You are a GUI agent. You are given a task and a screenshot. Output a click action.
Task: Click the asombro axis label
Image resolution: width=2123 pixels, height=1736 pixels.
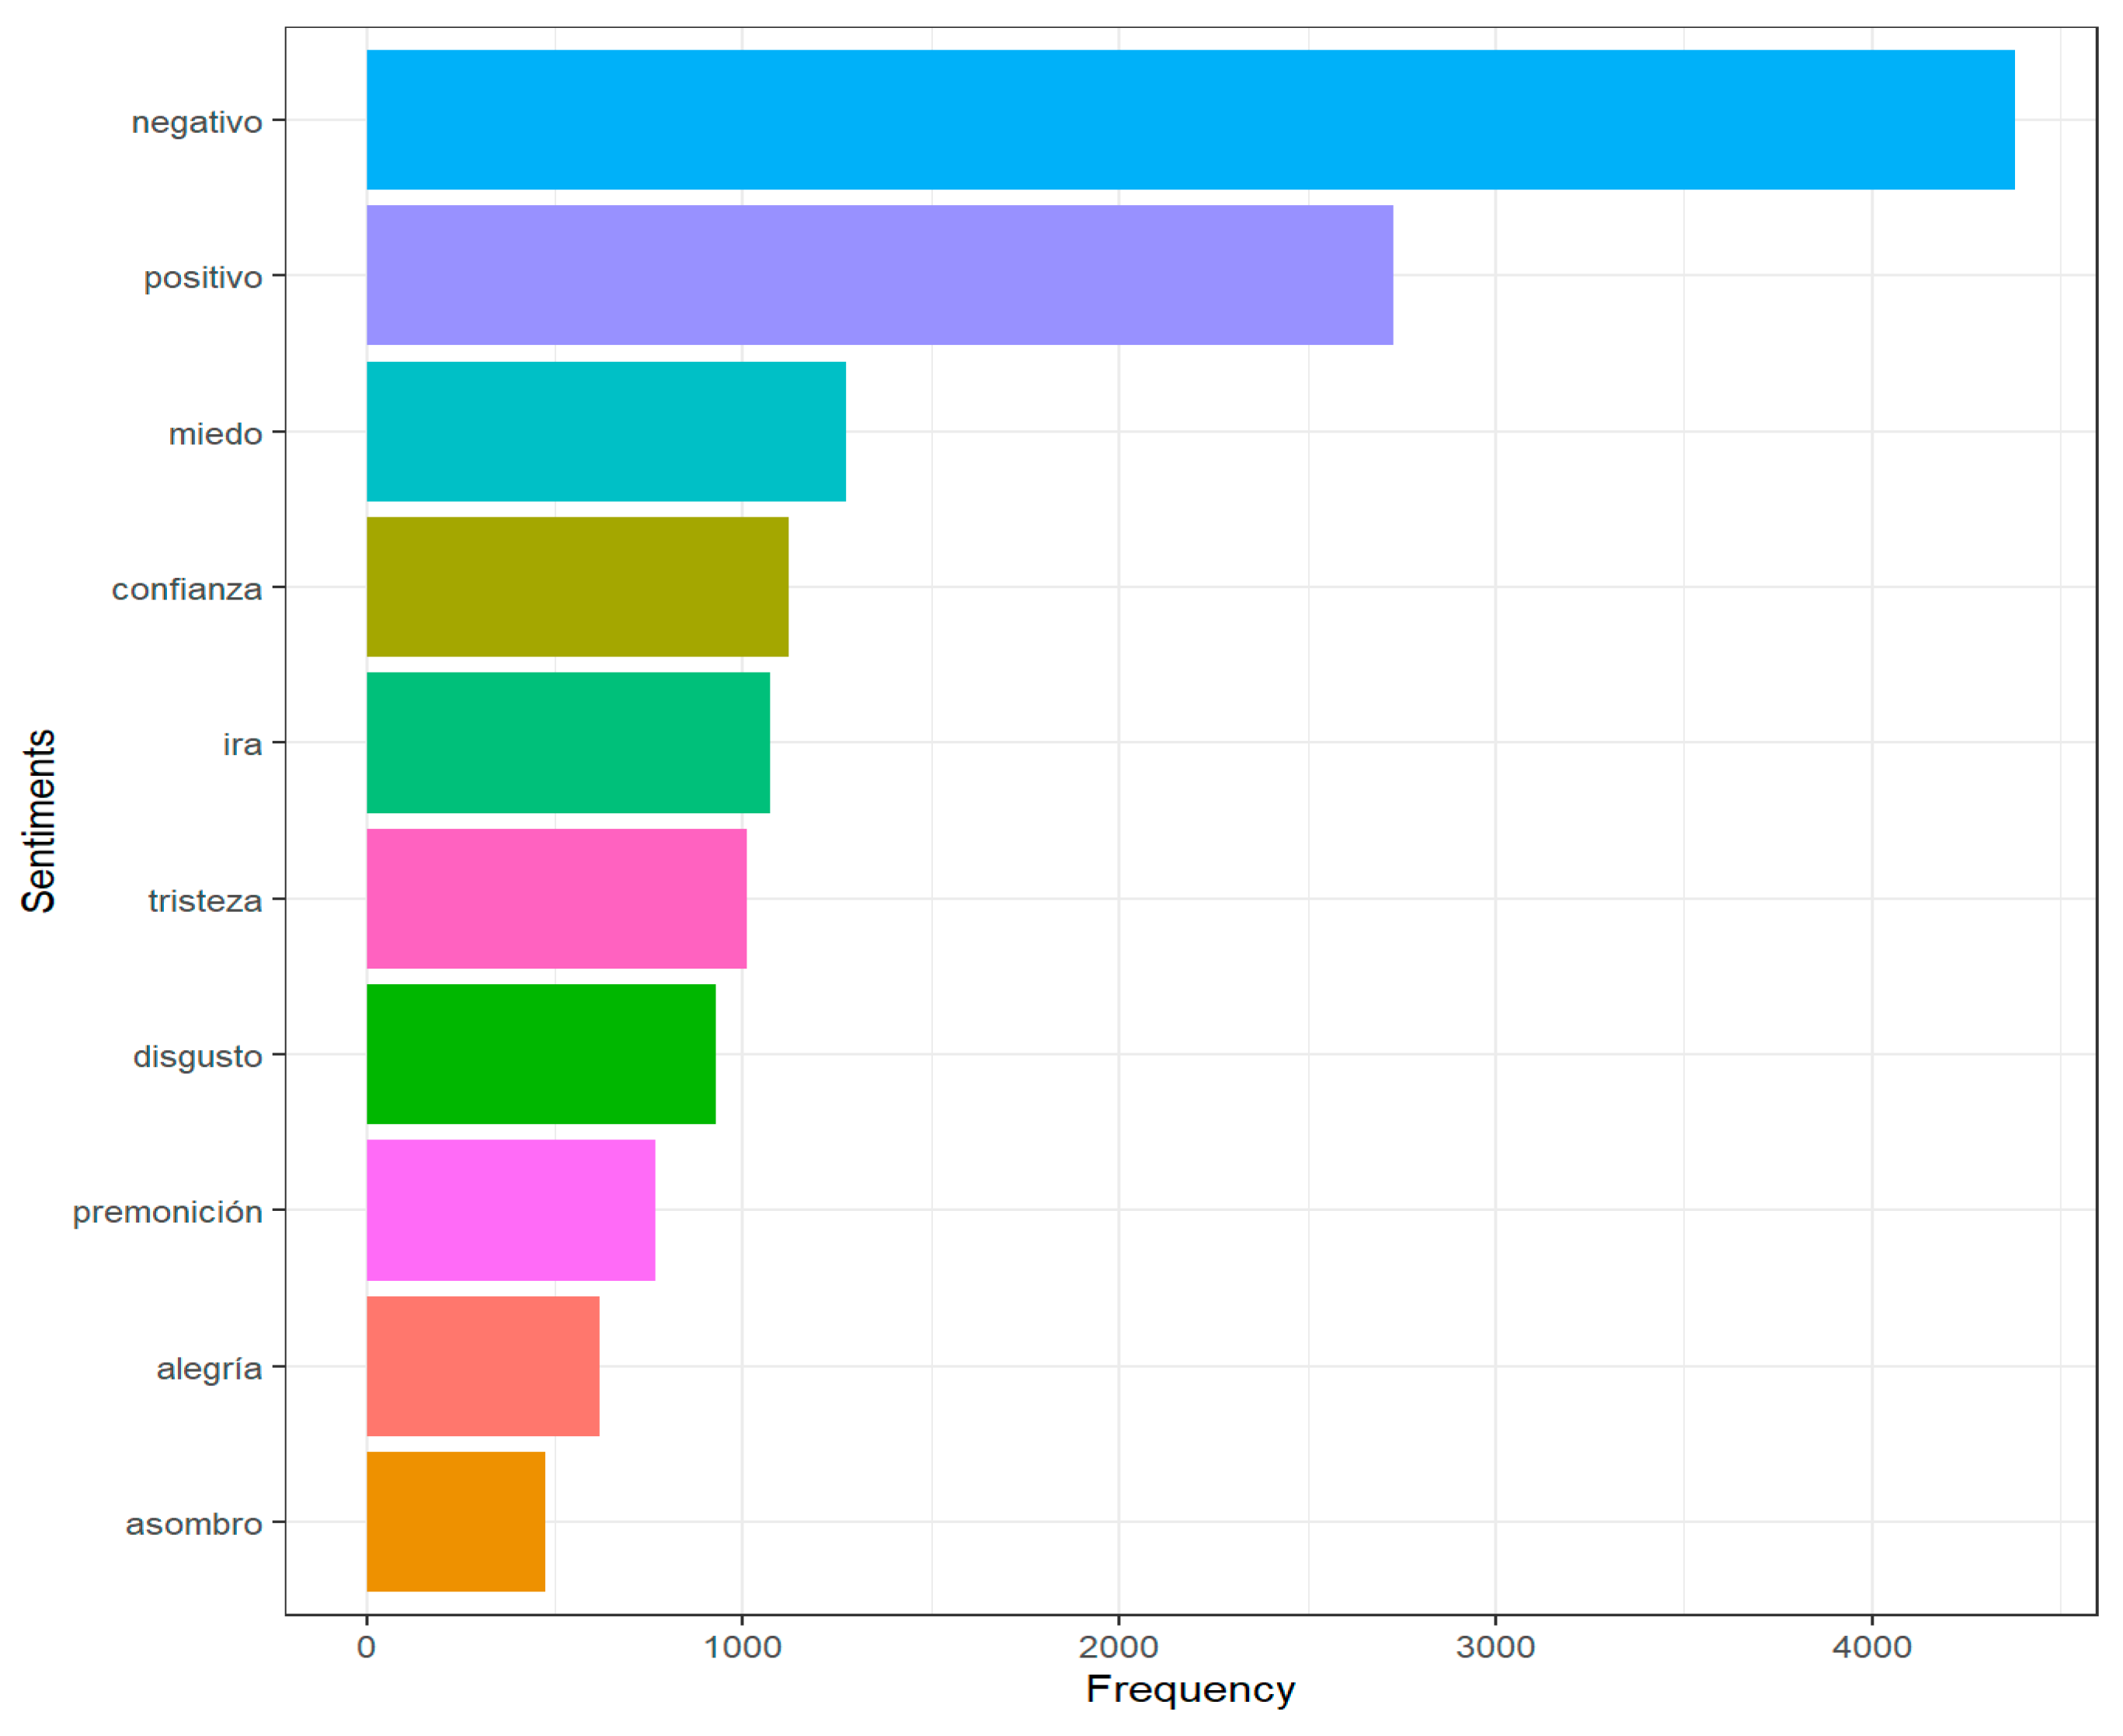194,1524
